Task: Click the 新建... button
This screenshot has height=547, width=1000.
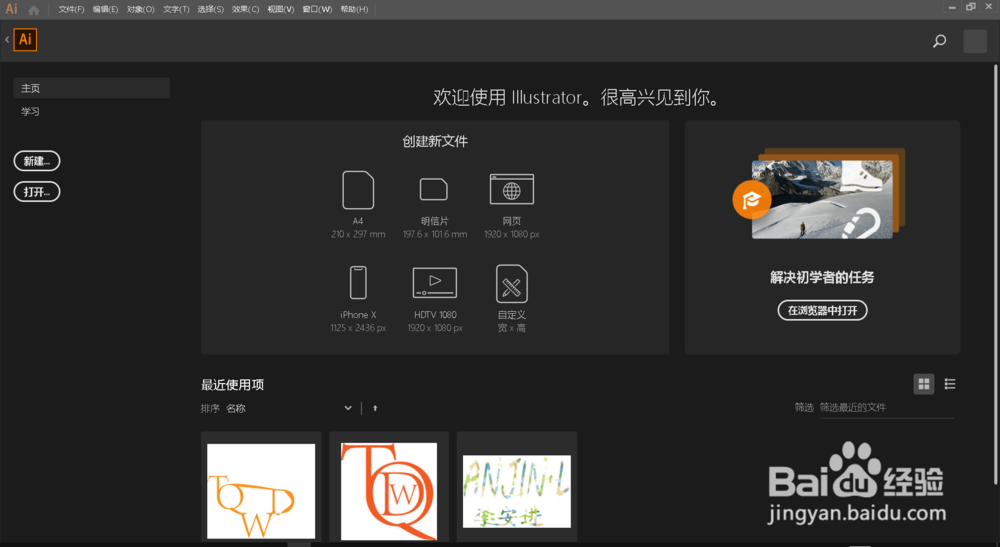Action: [x=37, y=161]
